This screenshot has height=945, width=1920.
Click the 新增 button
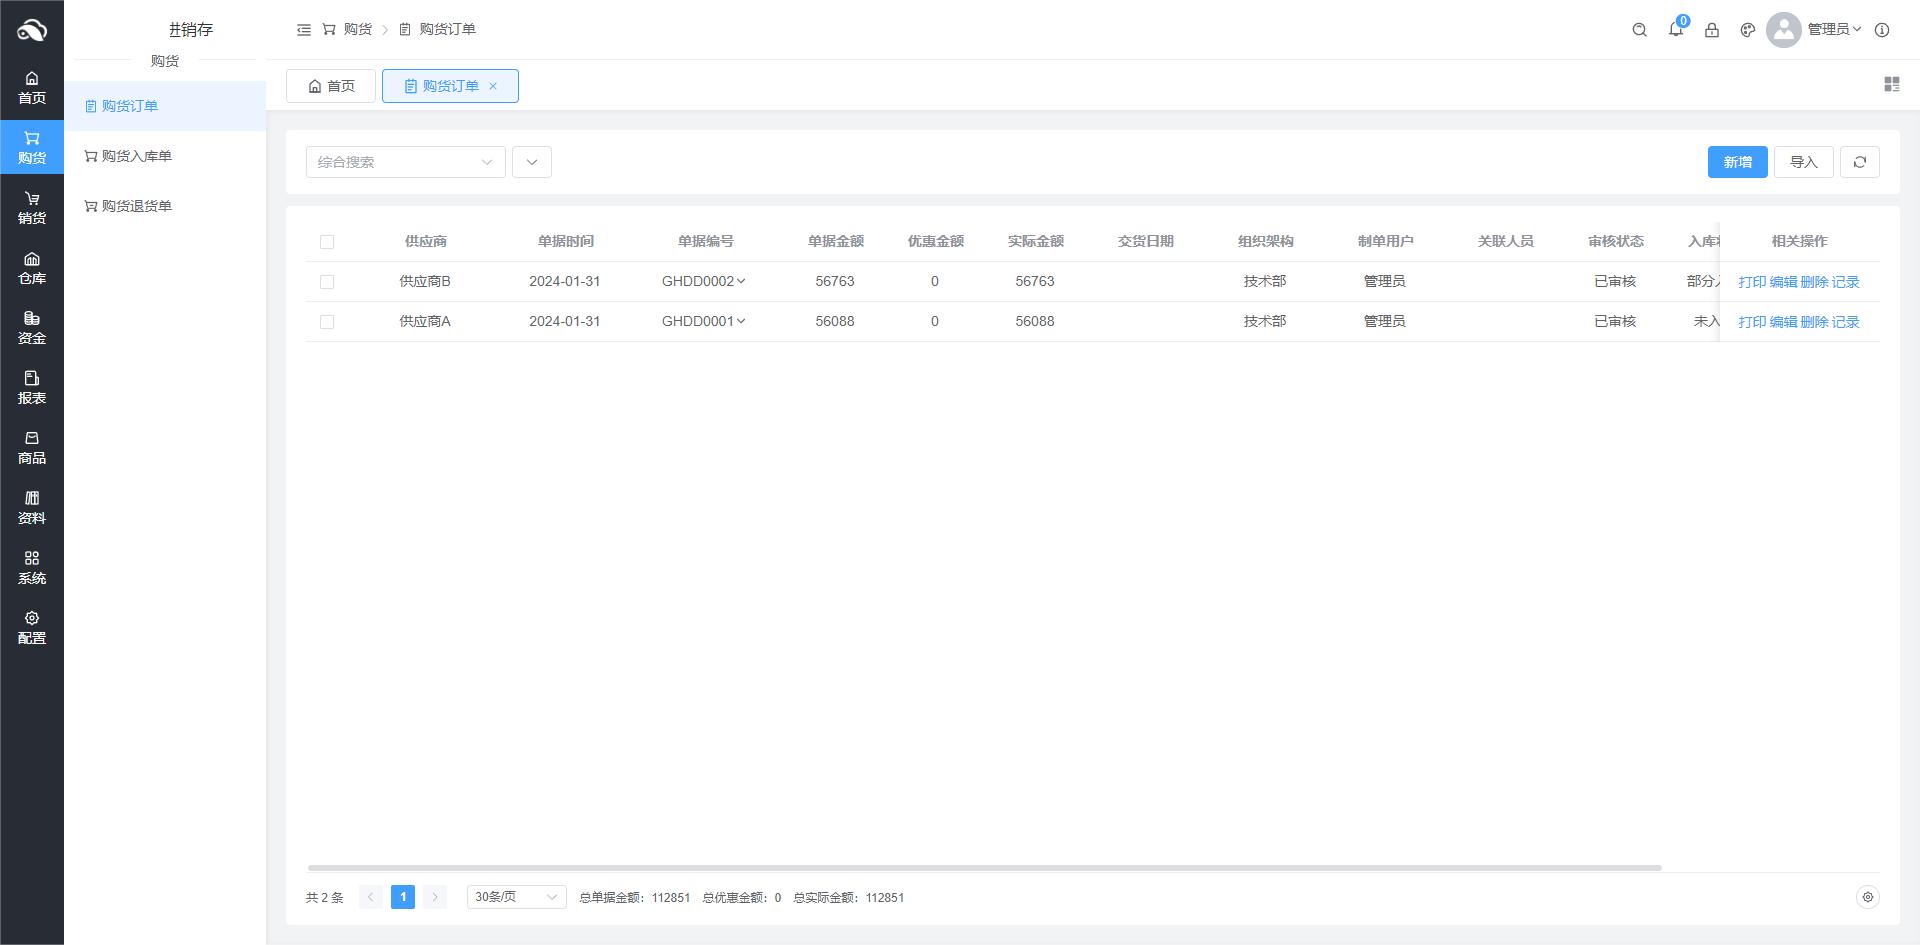click(x=1737, y=162)
